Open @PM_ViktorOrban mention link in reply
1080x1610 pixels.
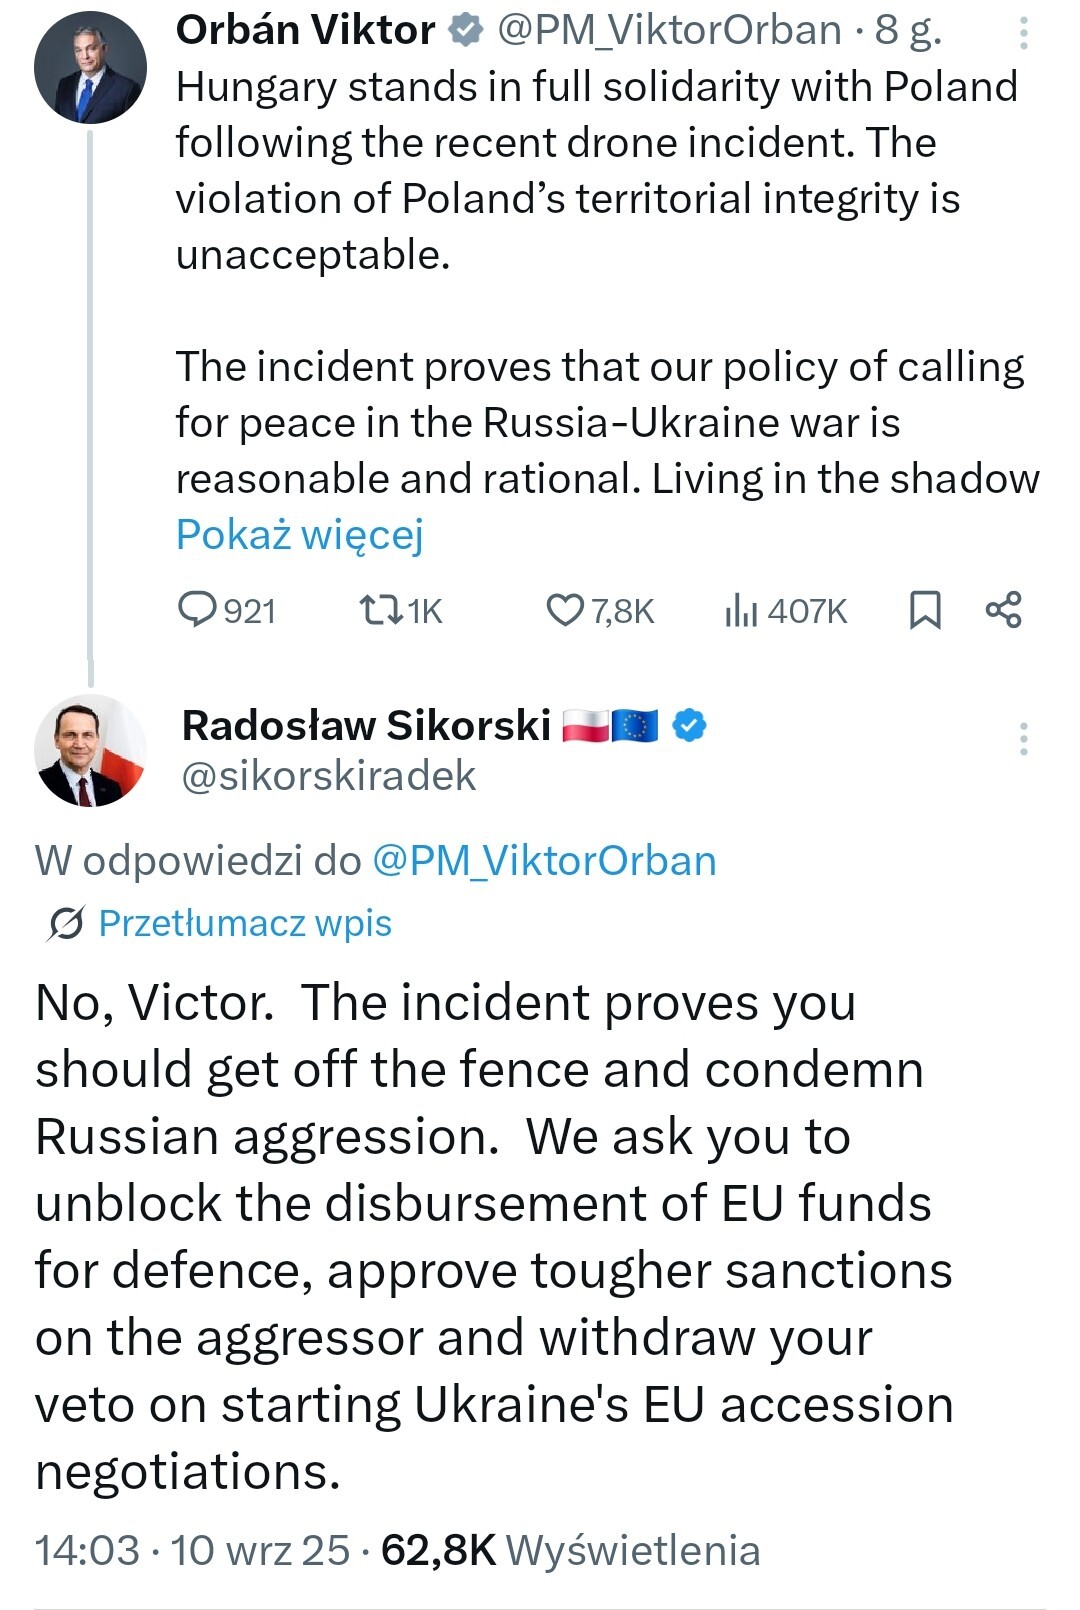[544, 861]
